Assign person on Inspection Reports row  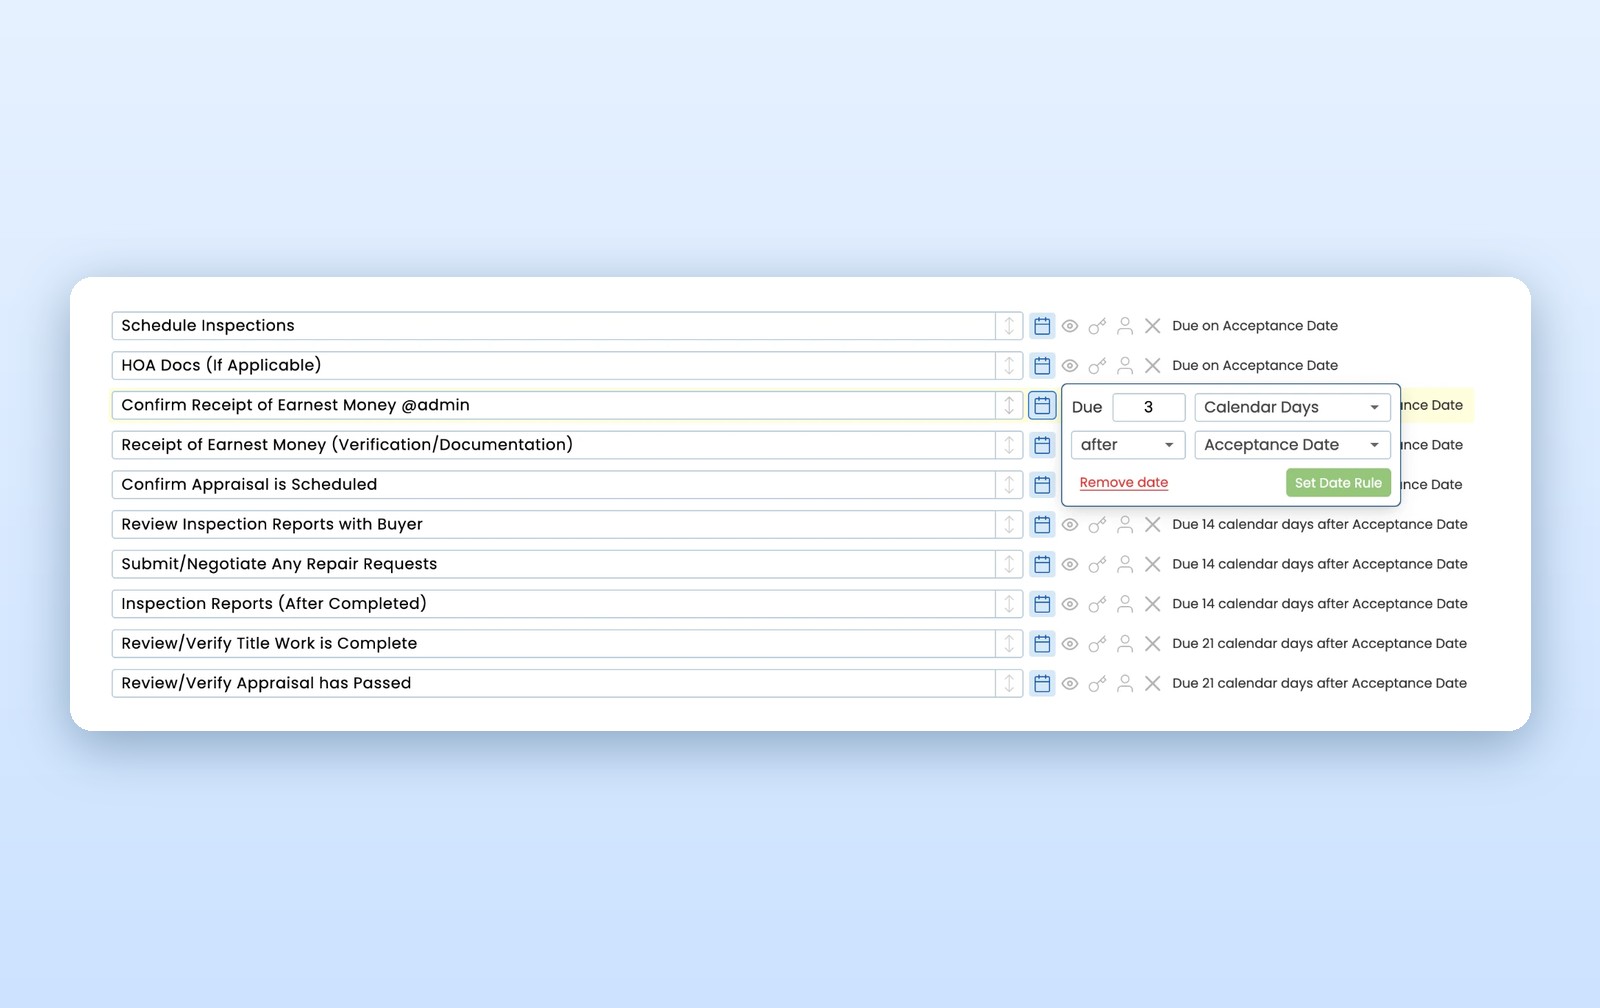[x=1125, y=604]
